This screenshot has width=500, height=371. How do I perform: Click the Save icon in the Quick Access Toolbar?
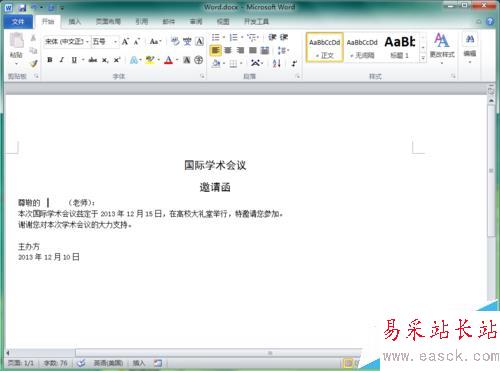22,7
